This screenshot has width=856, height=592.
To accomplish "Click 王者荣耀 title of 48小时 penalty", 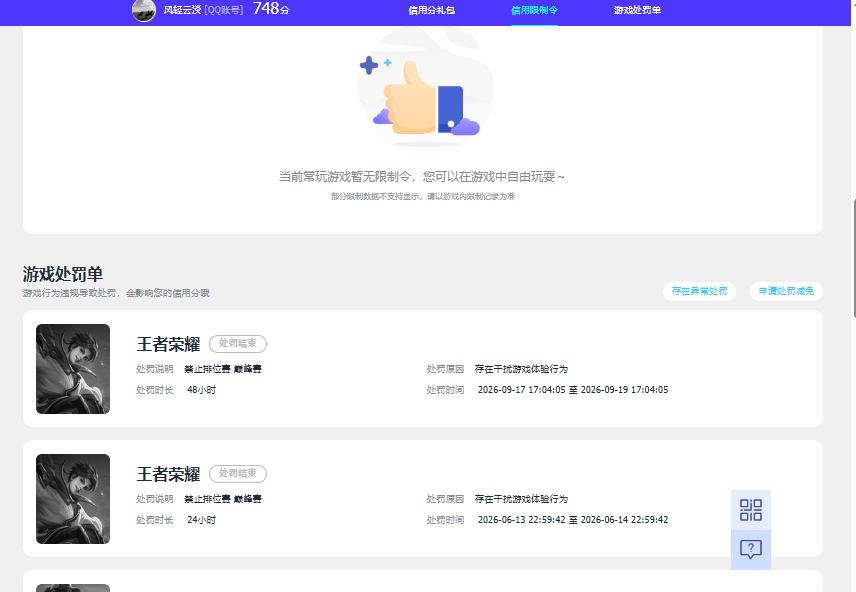I will point(168,344).
